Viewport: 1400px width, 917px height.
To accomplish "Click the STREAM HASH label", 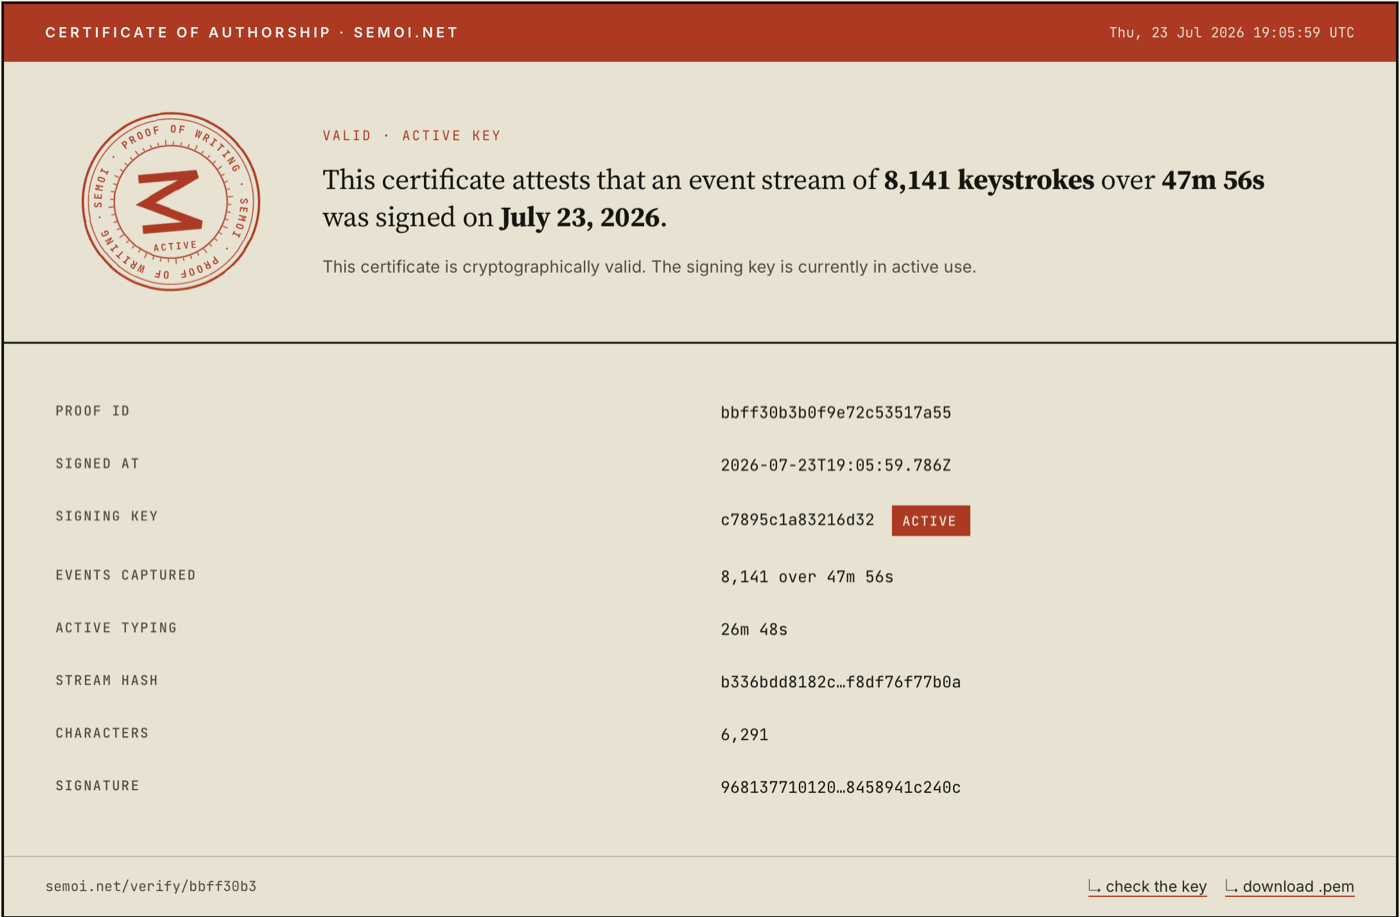I will 107,680.
